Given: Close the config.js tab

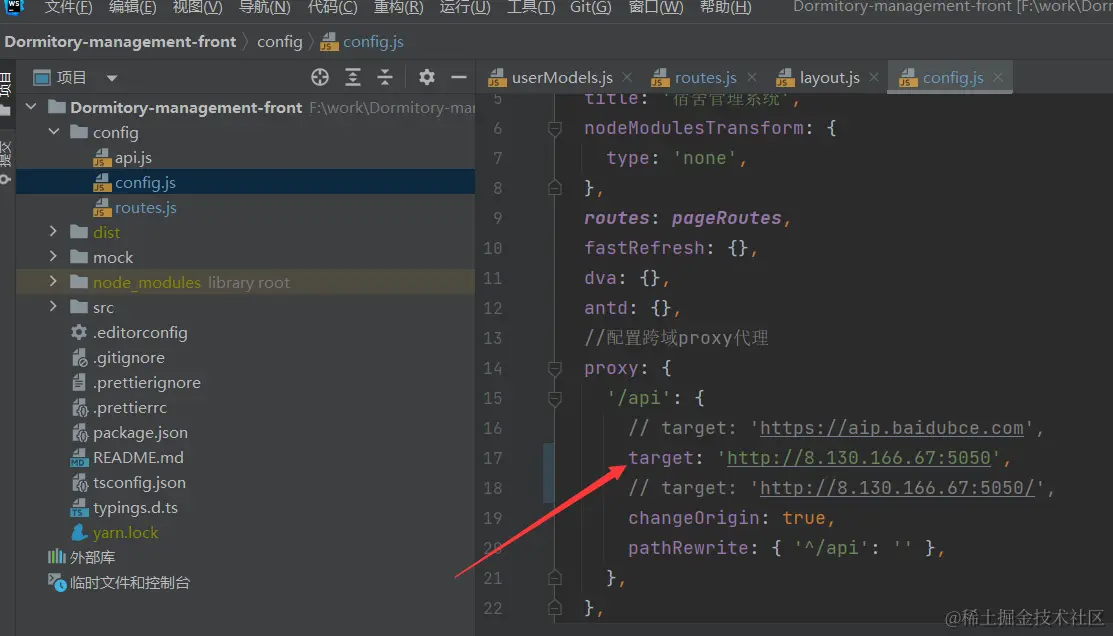Looking at the screenshot, I should 998,77.
